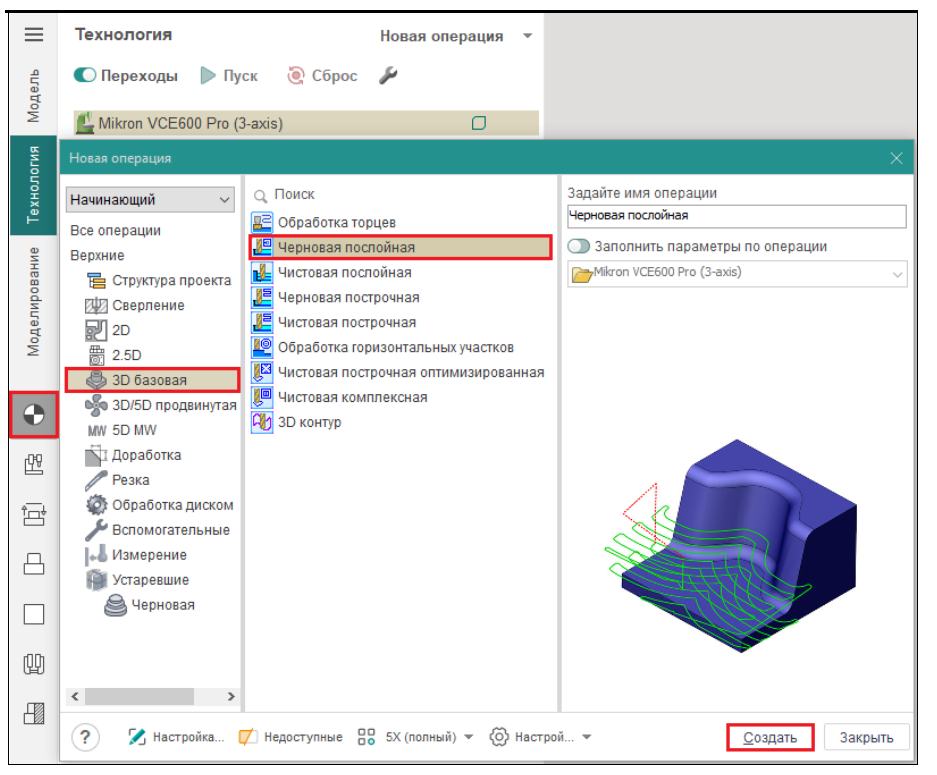This screenshot has width=937, height=775.
Task: Click the horizontal scrollbar in category list
Action: (x=150, y=696)
